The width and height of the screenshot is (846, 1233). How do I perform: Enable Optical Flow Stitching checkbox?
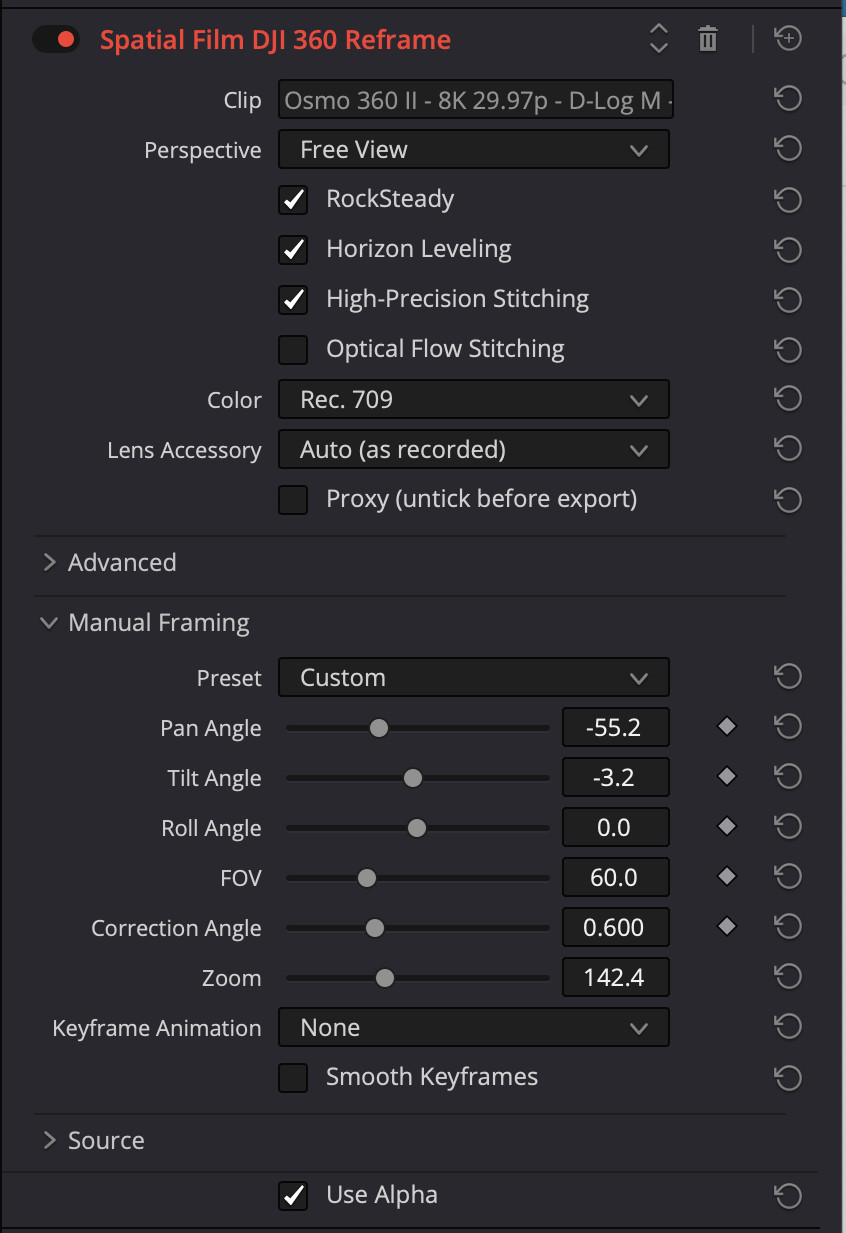[x=293, y=349]
